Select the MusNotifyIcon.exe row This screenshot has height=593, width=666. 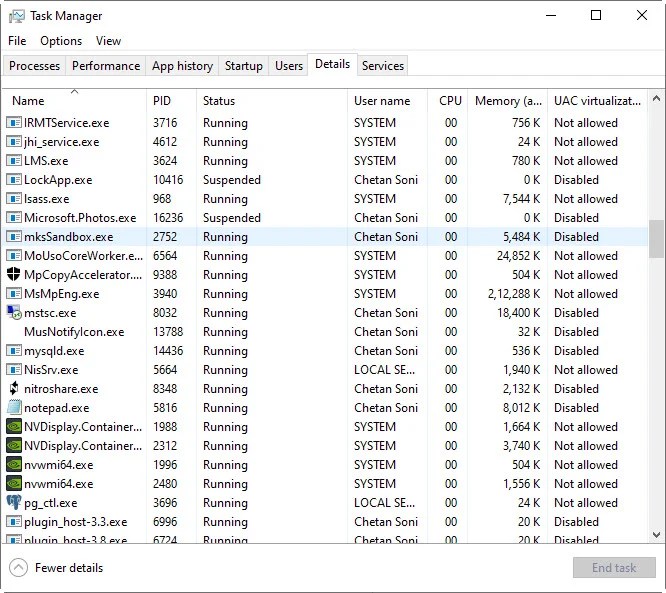pyautogui.click(x=325, y=332)
